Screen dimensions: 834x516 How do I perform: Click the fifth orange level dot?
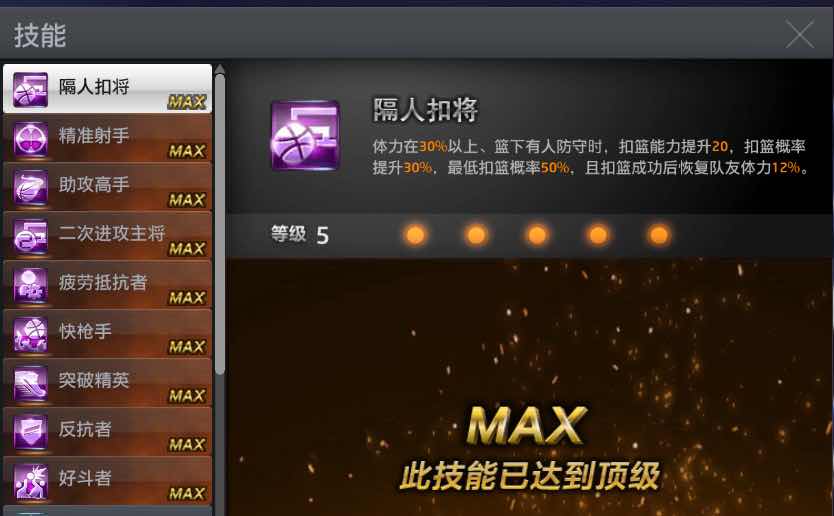(x=660, y=235)
